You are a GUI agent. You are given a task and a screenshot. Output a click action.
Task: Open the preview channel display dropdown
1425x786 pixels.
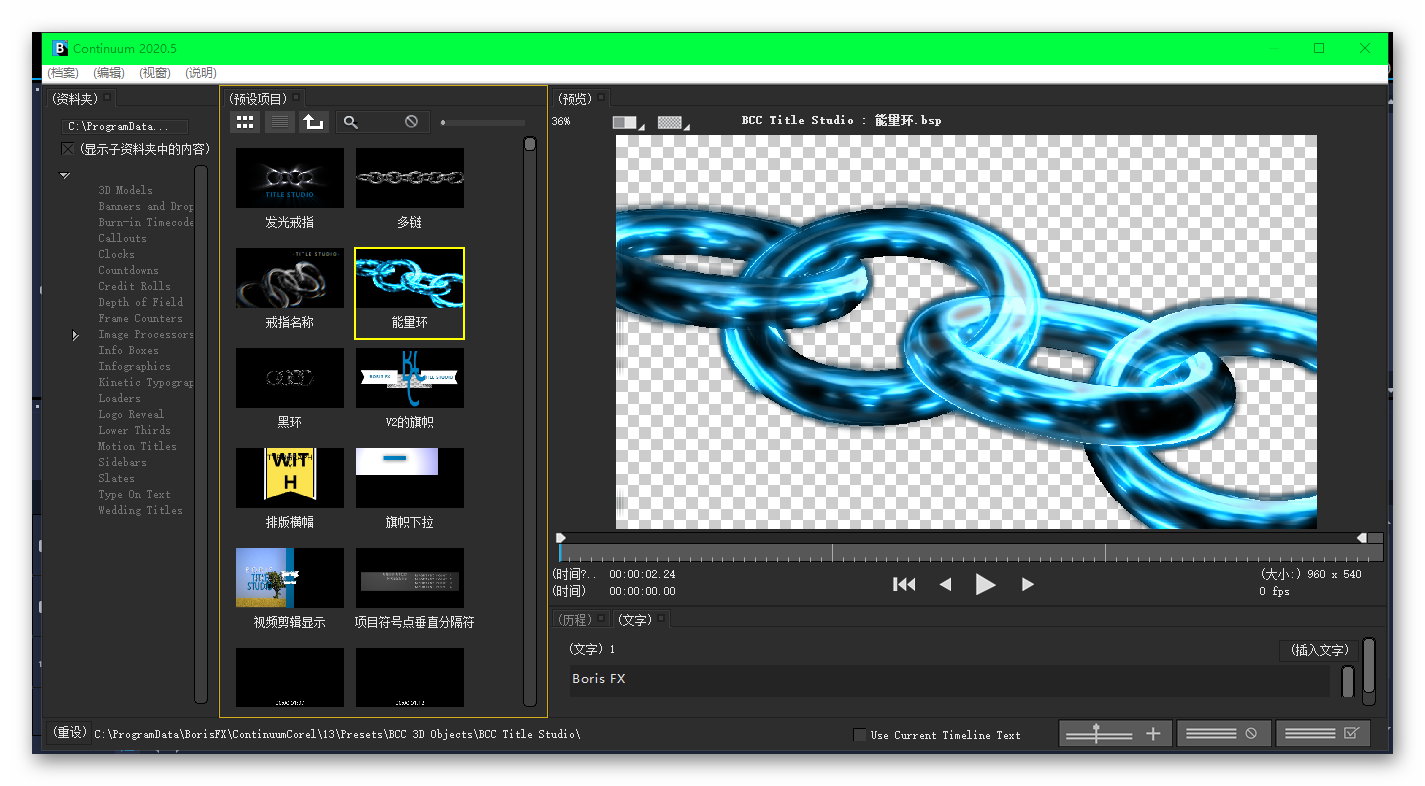pyautogui.click(x=628, y=122)
